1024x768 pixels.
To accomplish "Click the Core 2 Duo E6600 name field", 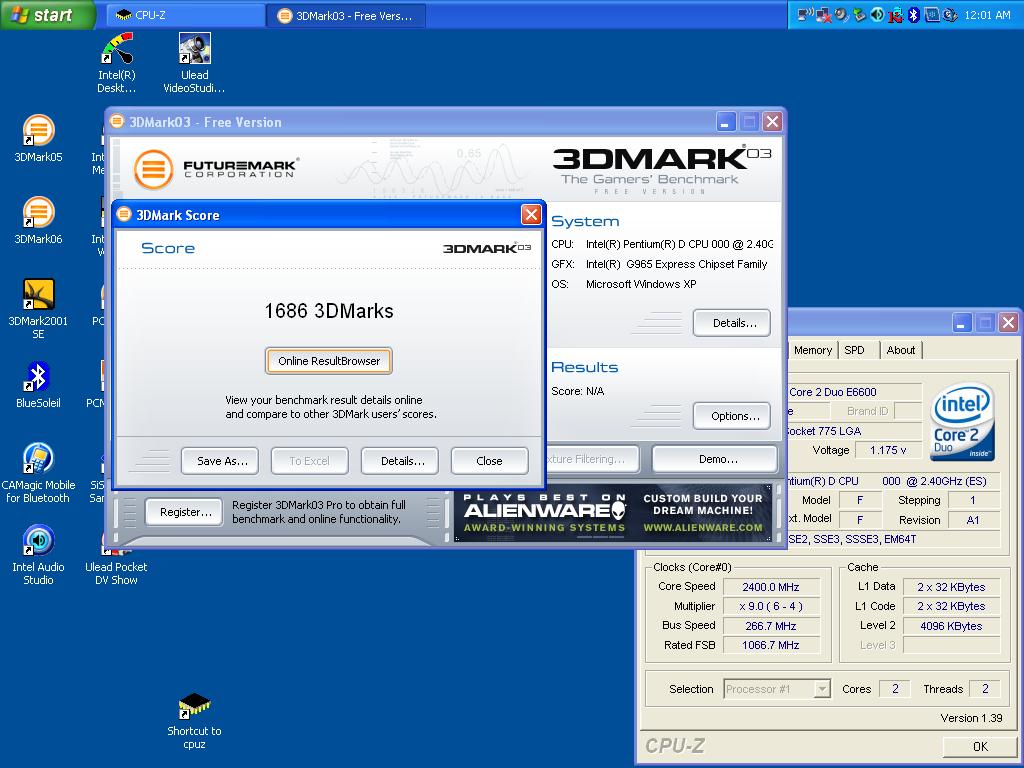I will (x=855, y=392).
